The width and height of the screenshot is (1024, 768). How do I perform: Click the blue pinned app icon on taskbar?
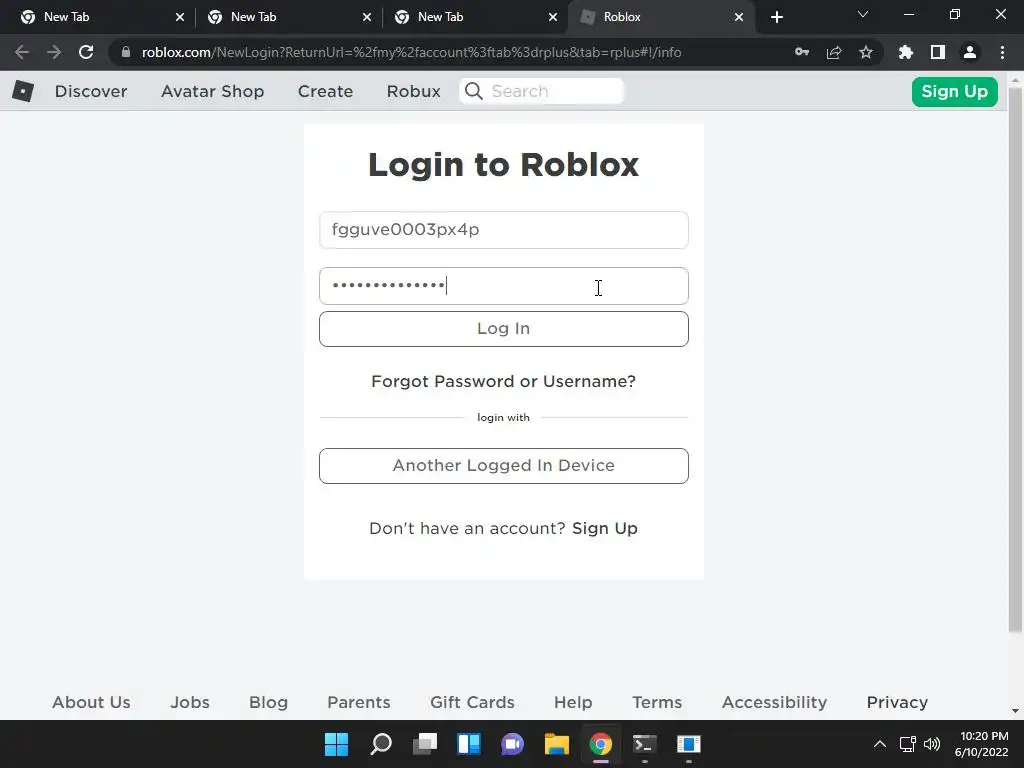(x=688, y=744)
